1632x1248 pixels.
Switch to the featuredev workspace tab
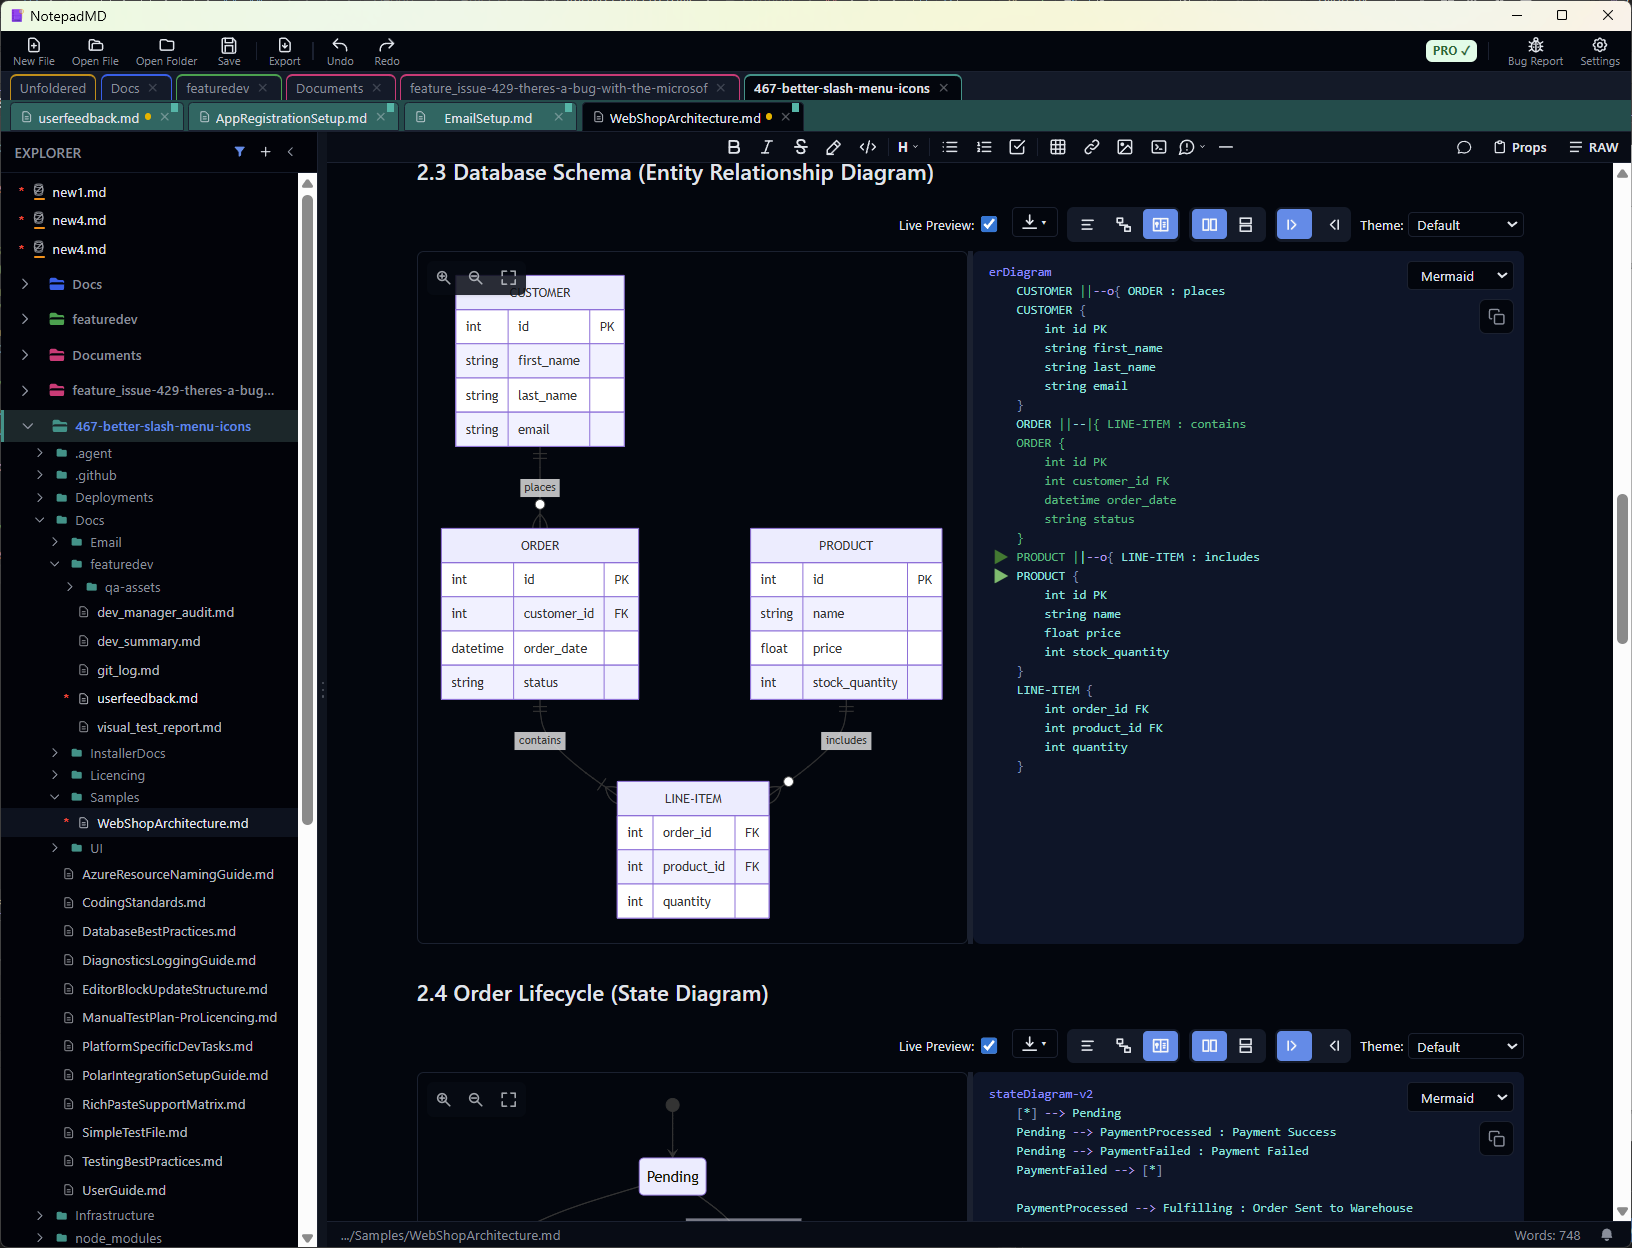[x=218, y=88]
